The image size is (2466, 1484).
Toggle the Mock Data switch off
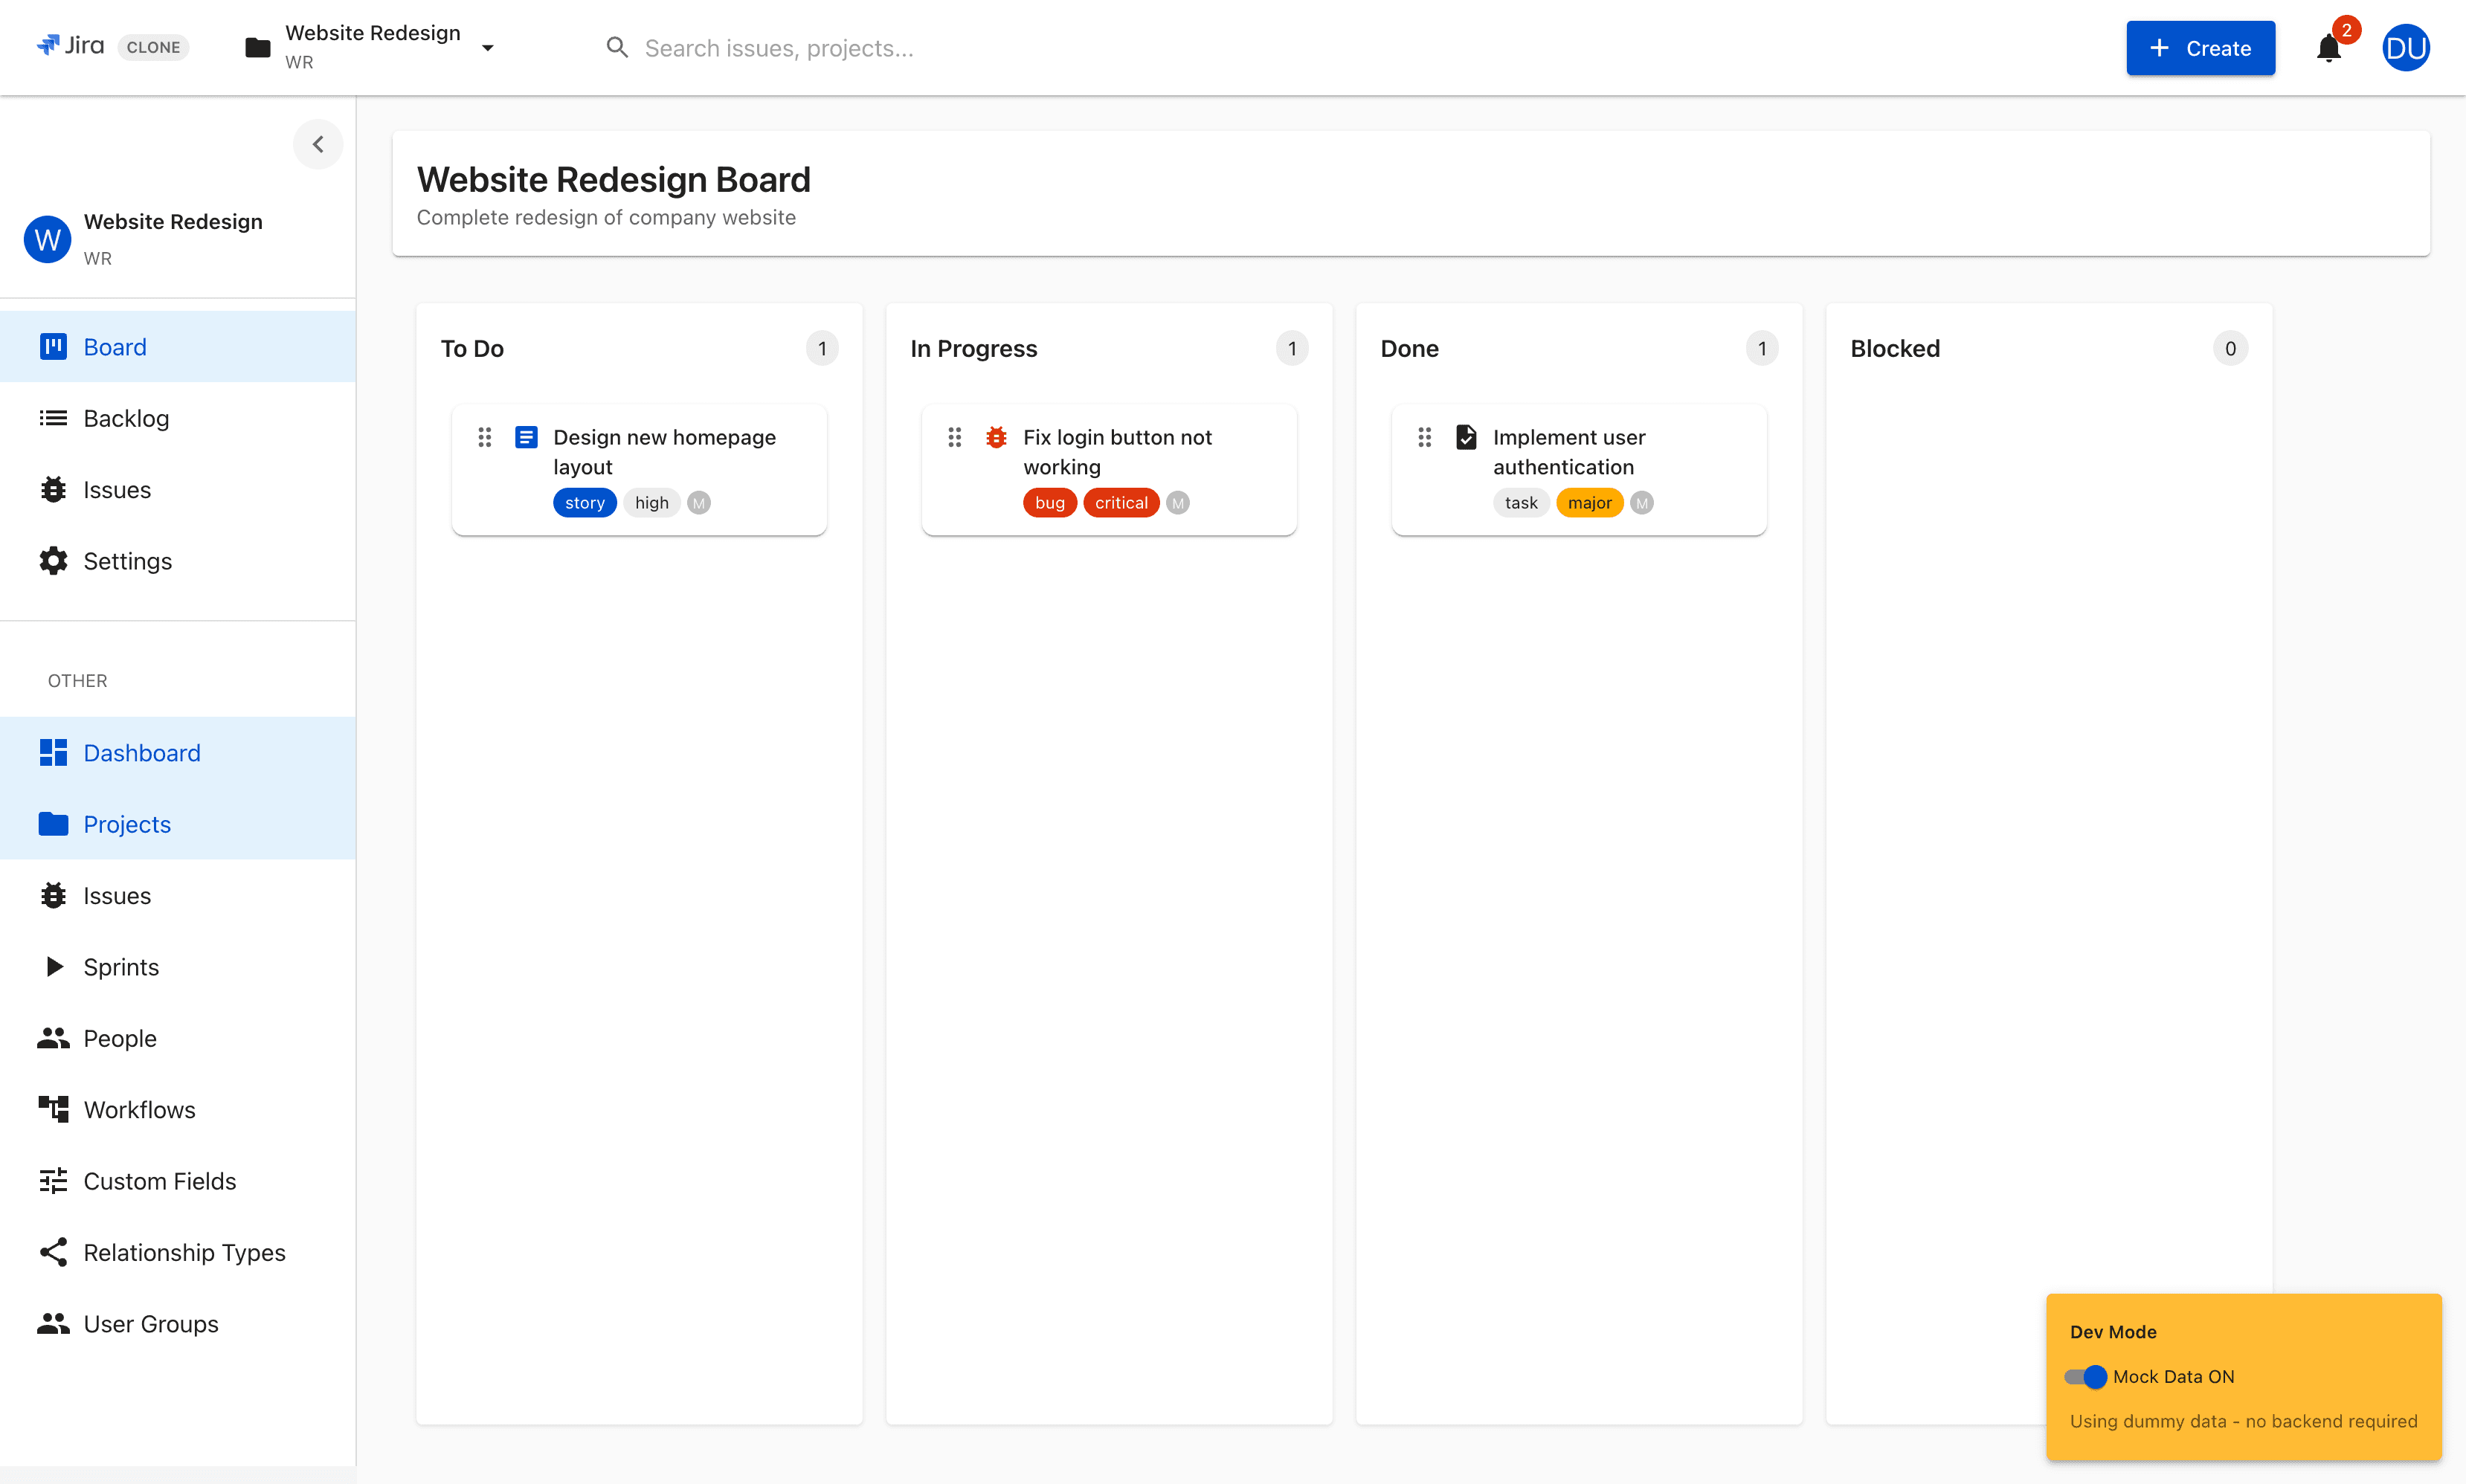(x=2086, y=1376)
